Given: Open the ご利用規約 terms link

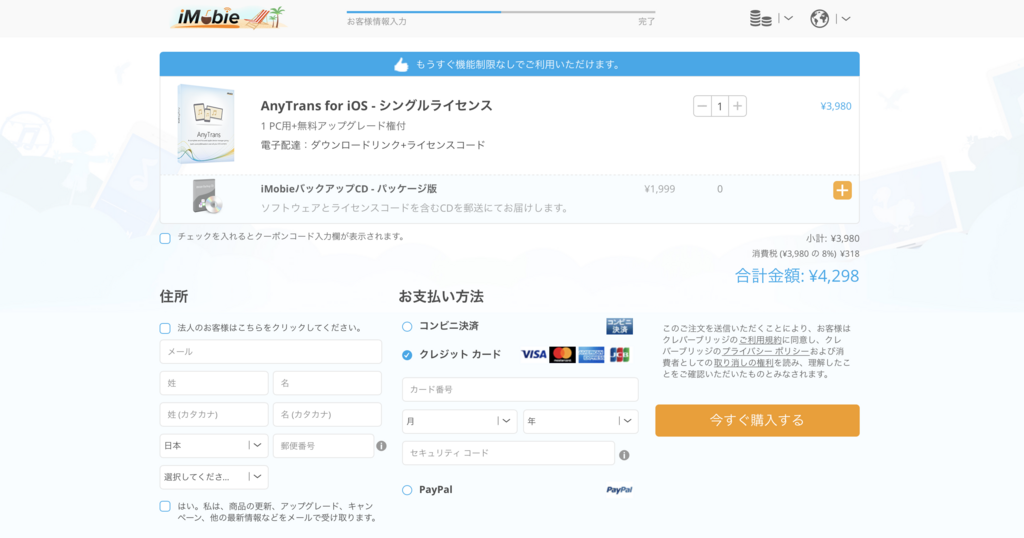Looking at the screenshot, I should (x=760, y=340).
